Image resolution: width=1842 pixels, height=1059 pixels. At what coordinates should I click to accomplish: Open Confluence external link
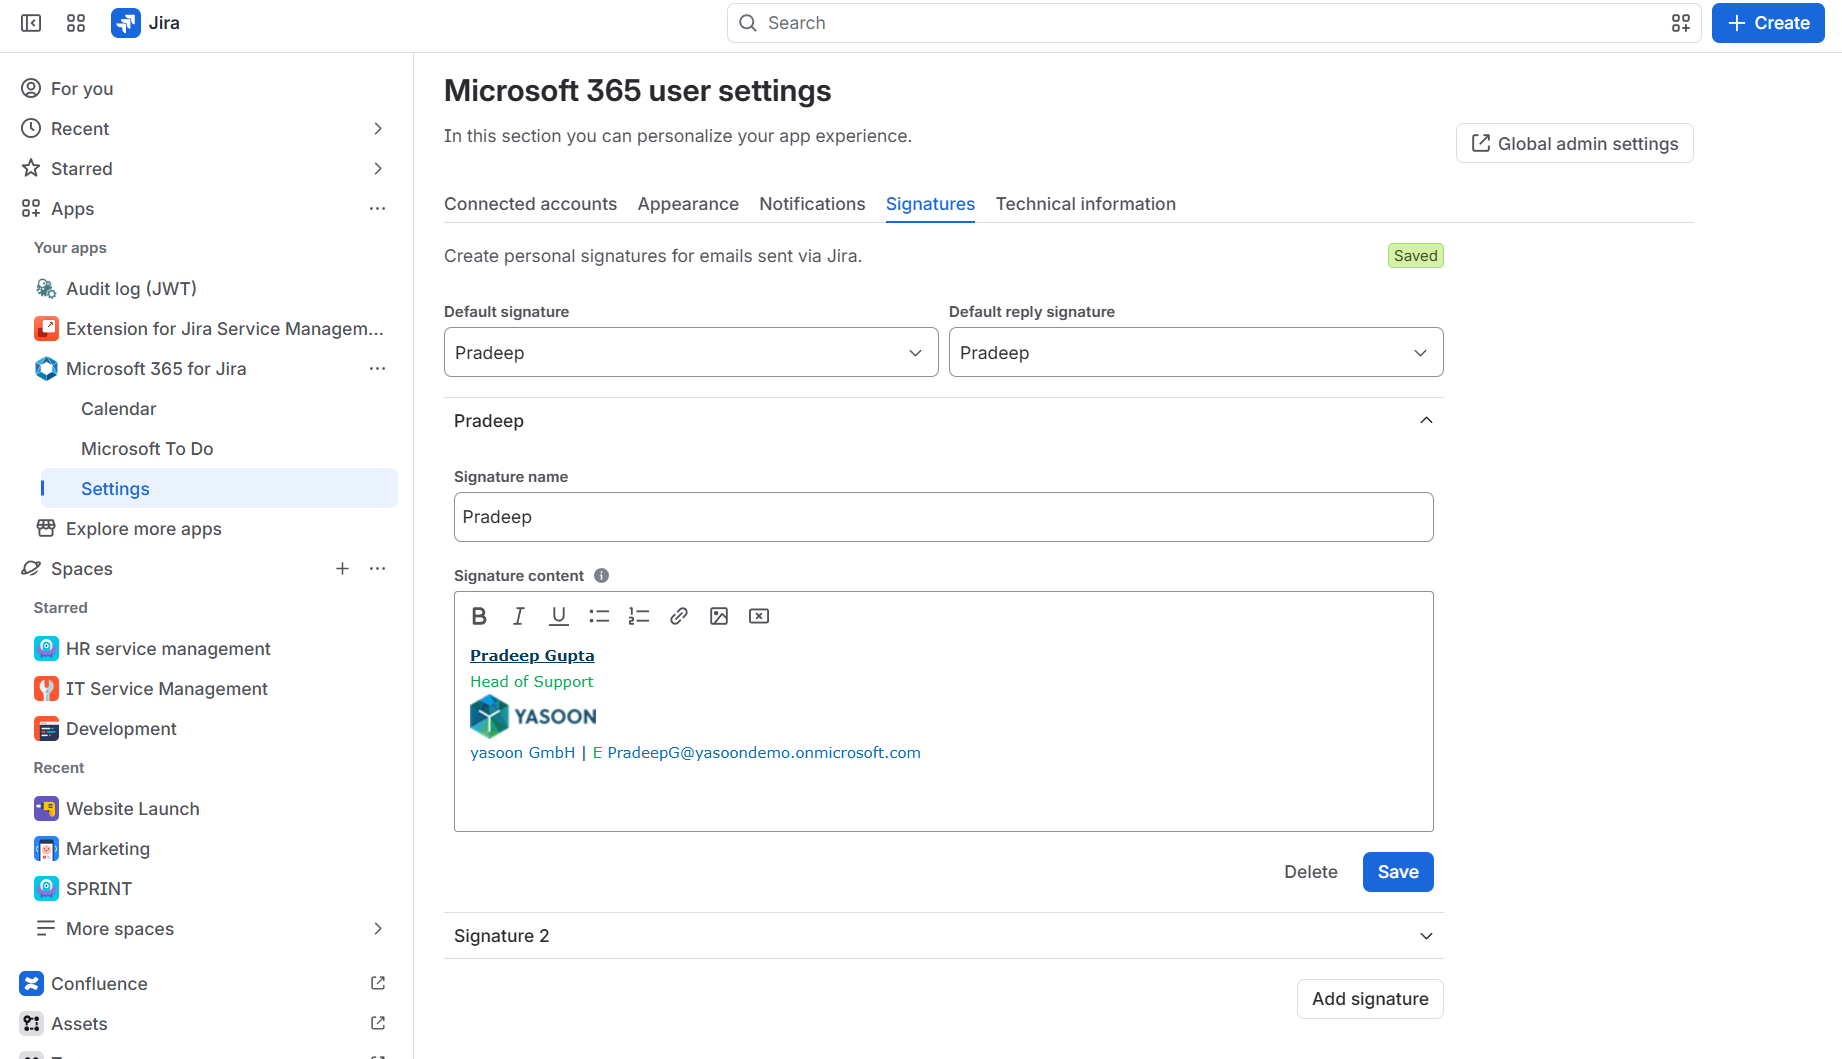pyautogui.click(x=377, y=983)
